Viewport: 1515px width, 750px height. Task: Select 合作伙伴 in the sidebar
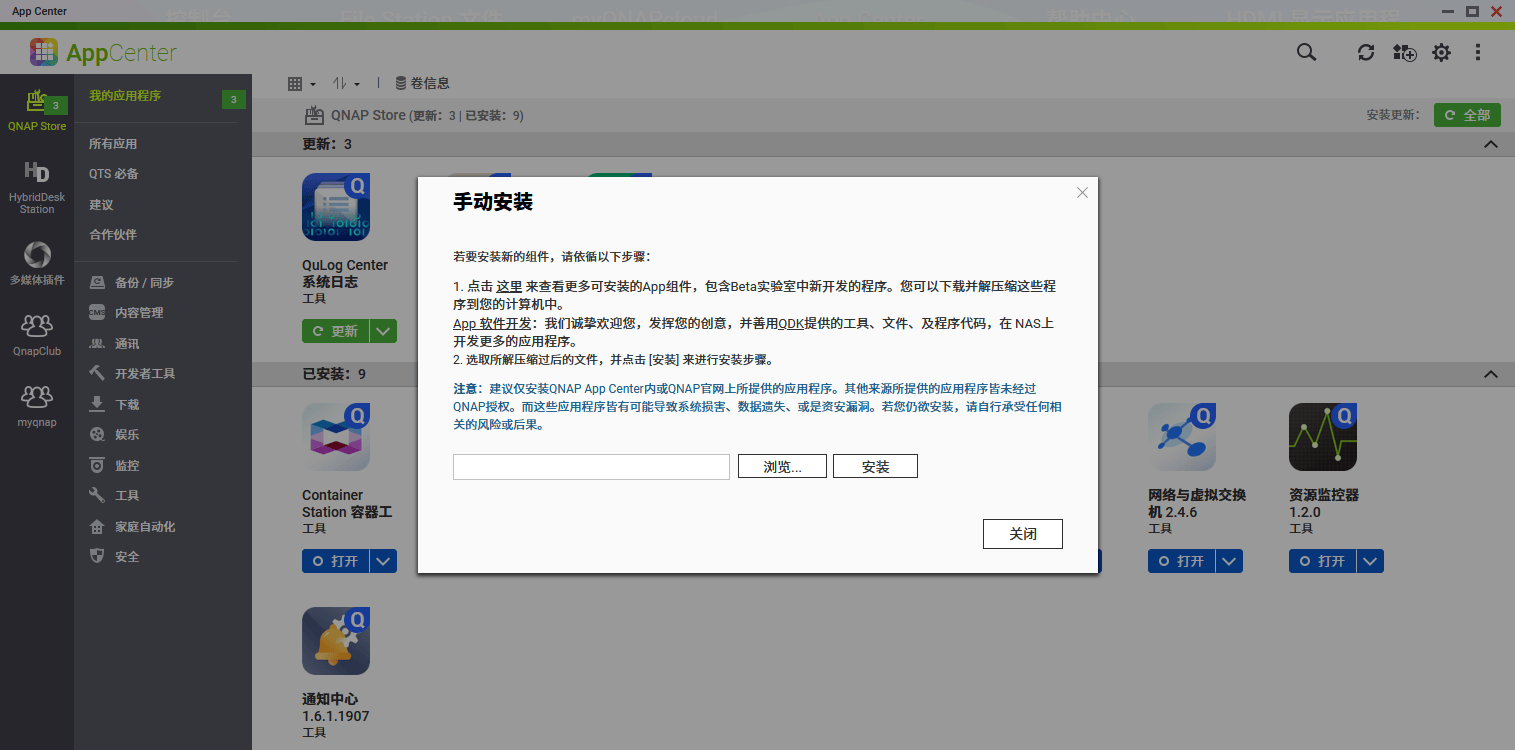(113, 235)
